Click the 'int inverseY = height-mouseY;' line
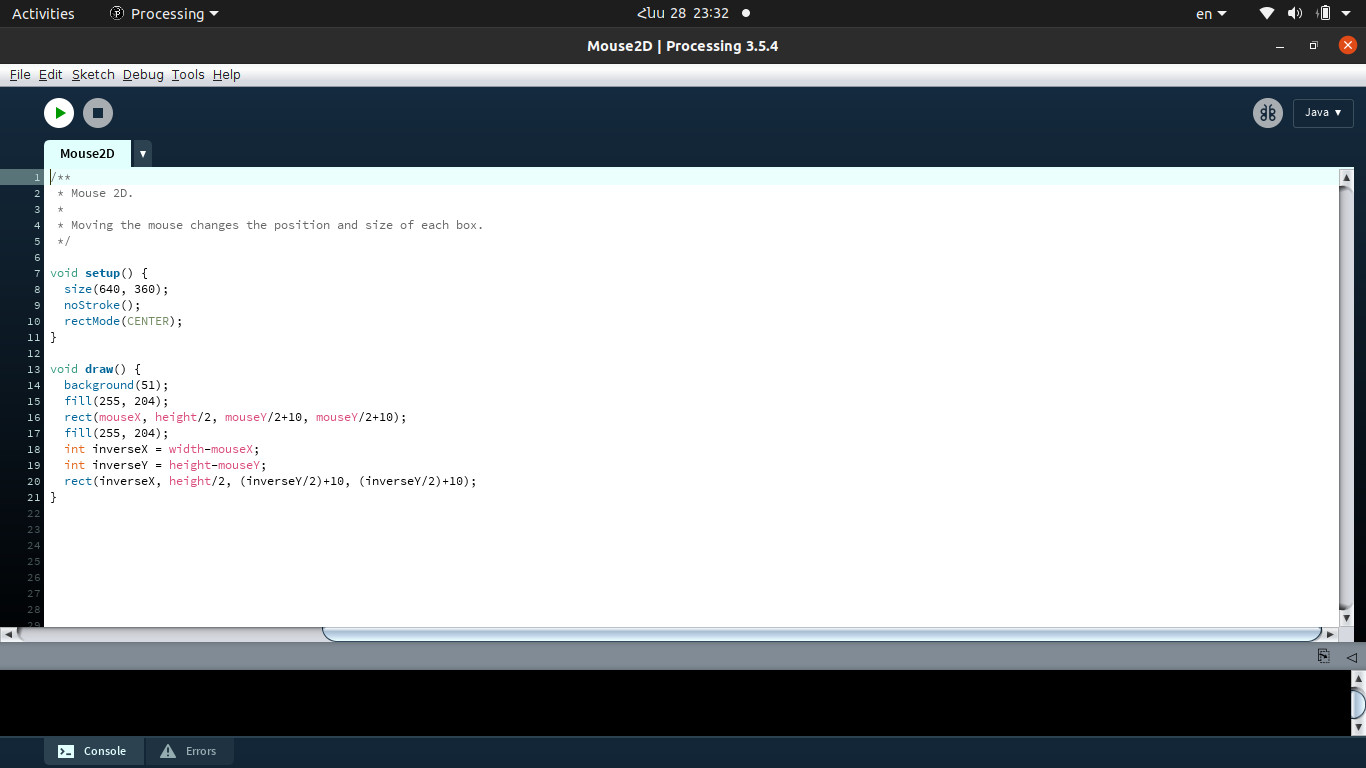1366x768 pixels. (x=165, y=465)
